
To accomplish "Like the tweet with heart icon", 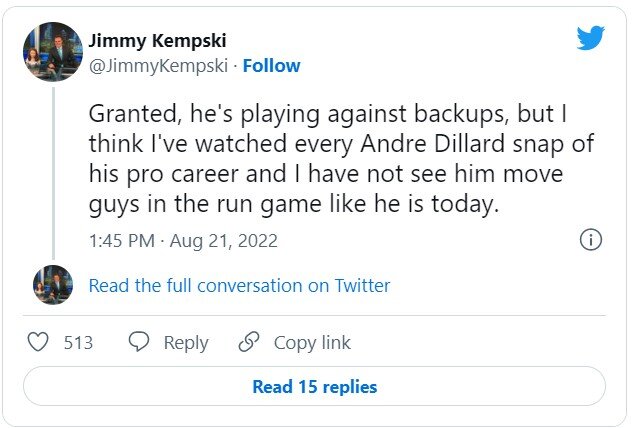I will pyautogui.click(x=38, y=342).
